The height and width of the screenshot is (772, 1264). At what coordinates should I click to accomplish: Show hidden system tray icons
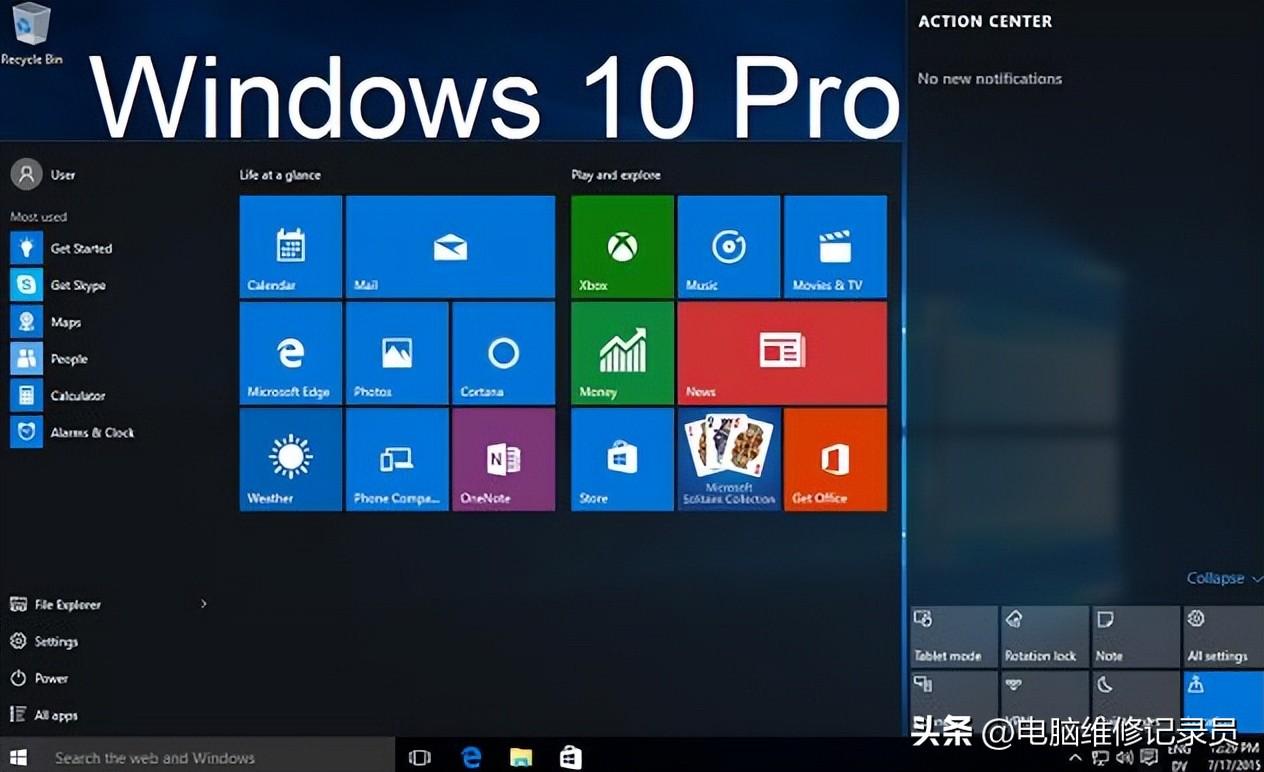coord(1076,757)
